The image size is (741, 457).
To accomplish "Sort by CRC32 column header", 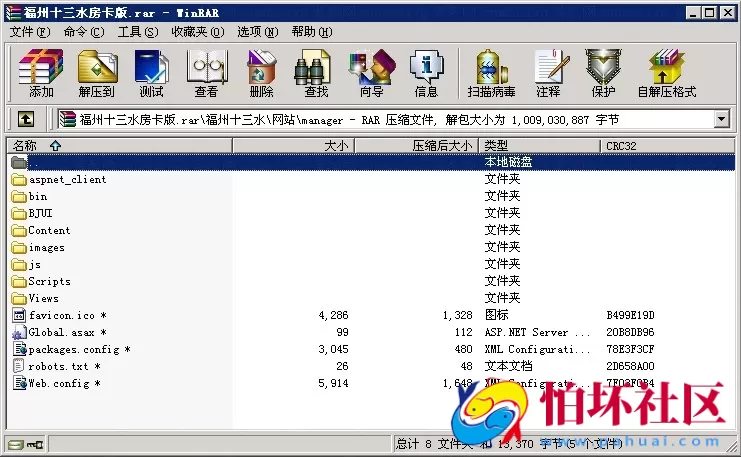I will (667, 146).
